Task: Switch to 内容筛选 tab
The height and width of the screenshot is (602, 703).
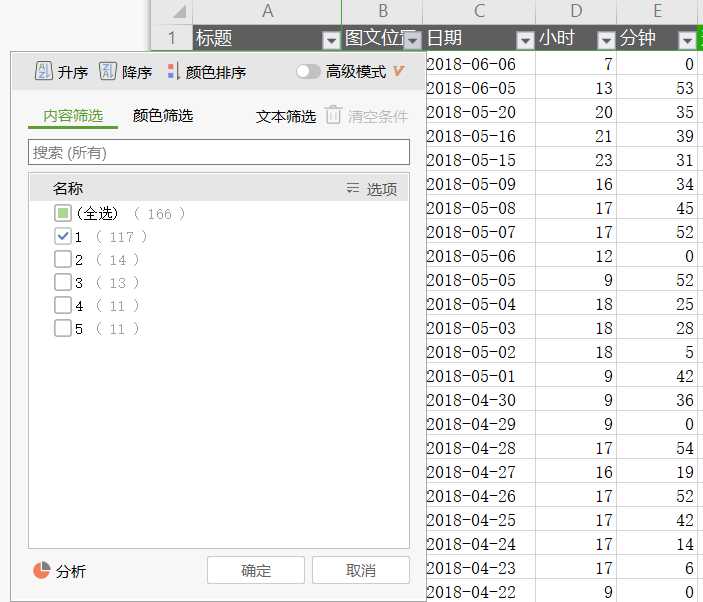Action: point(73,116)
